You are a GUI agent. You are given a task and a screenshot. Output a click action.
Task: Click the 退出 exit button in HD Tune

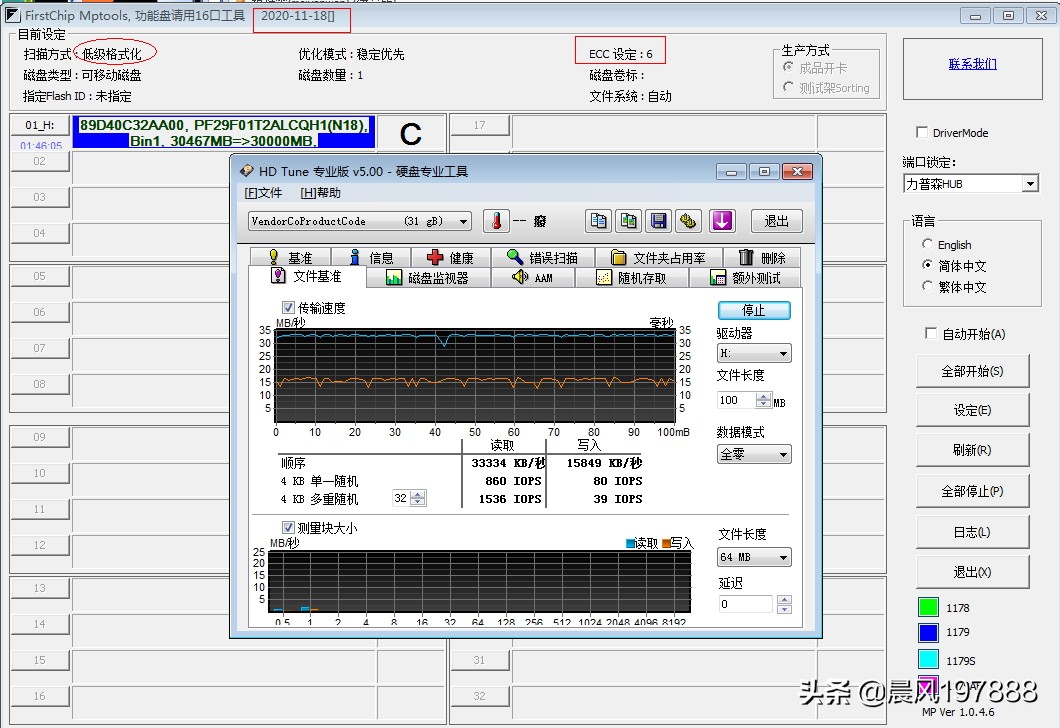pos(776,221)
